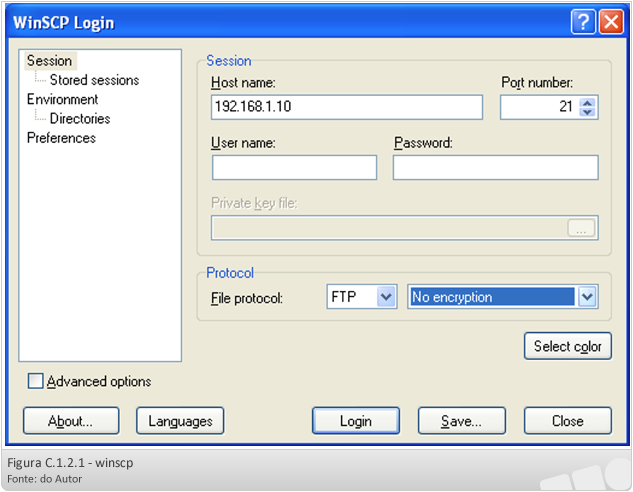Click the help question mark icon

pos(583,22)
